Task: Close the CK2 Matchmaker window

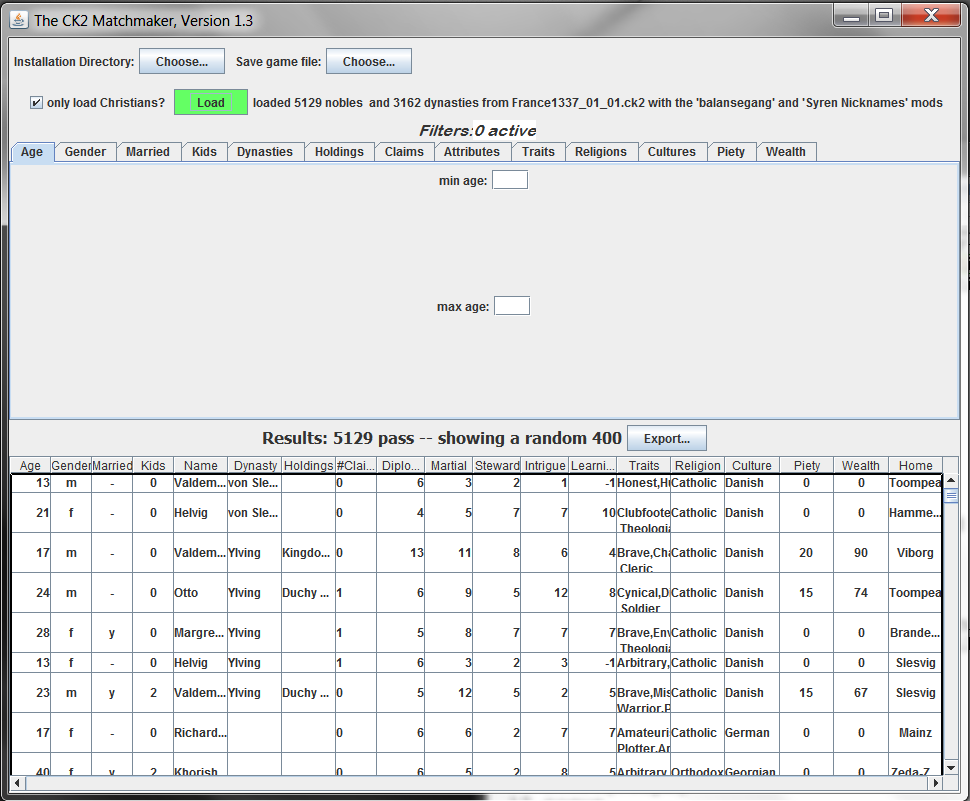Action: pyautogui.click(x=932, y=16)
